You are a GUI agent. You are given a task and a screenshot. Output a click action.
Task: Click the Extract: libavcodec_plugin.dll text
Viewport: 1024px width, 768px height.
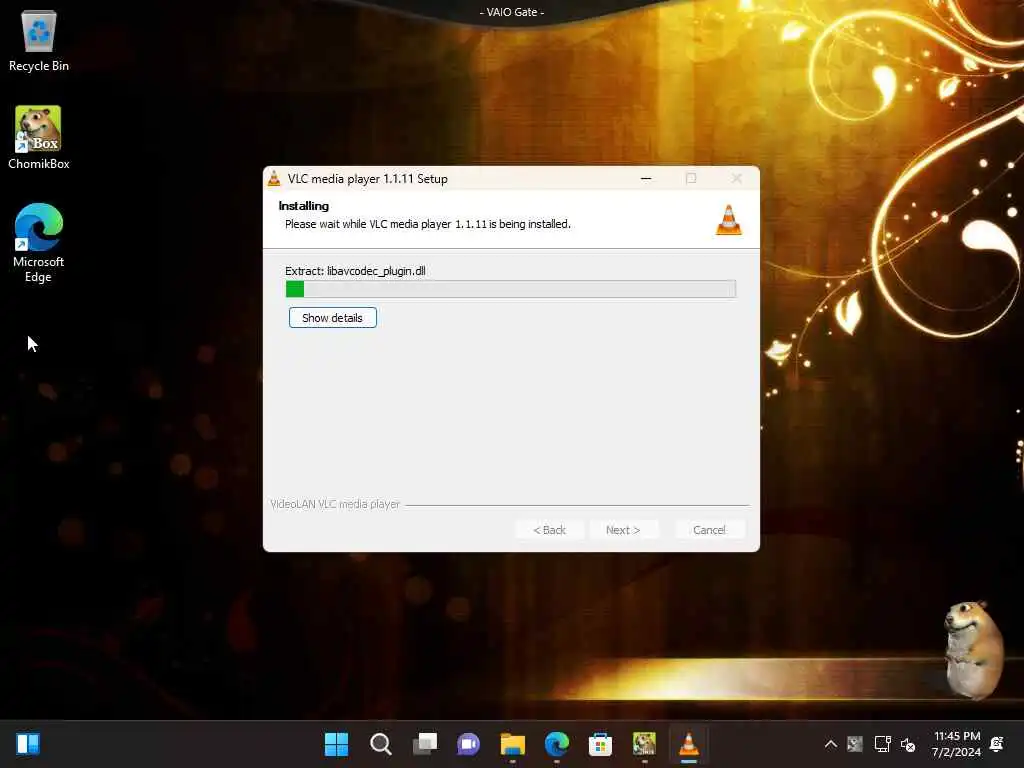pyautogui.click(x=355, y=271)
